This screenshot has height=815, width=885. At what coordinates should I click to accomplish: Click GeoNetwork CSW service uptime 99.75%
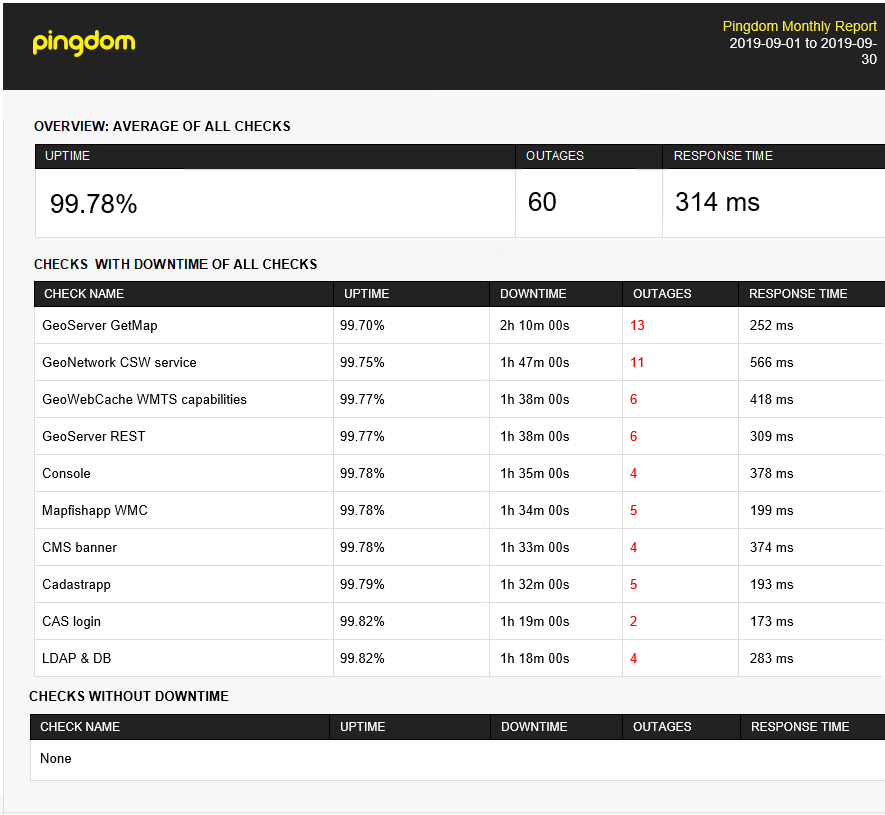point(362,362)
